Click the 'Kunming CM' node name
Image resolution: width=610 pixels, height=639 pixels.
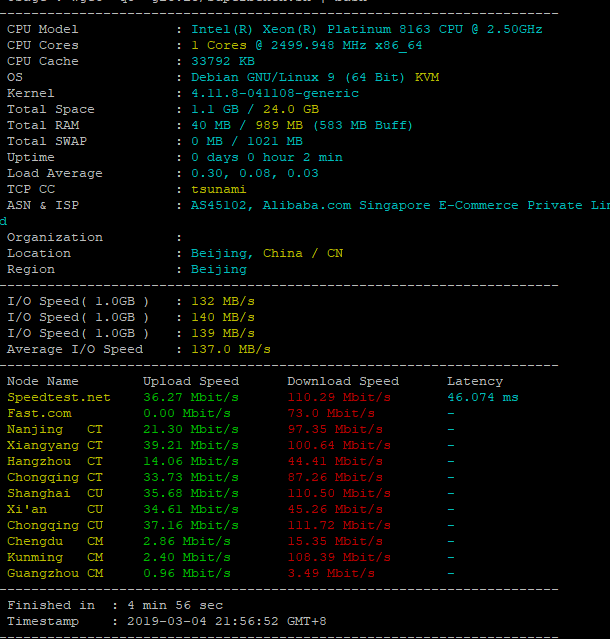point(55,557)
